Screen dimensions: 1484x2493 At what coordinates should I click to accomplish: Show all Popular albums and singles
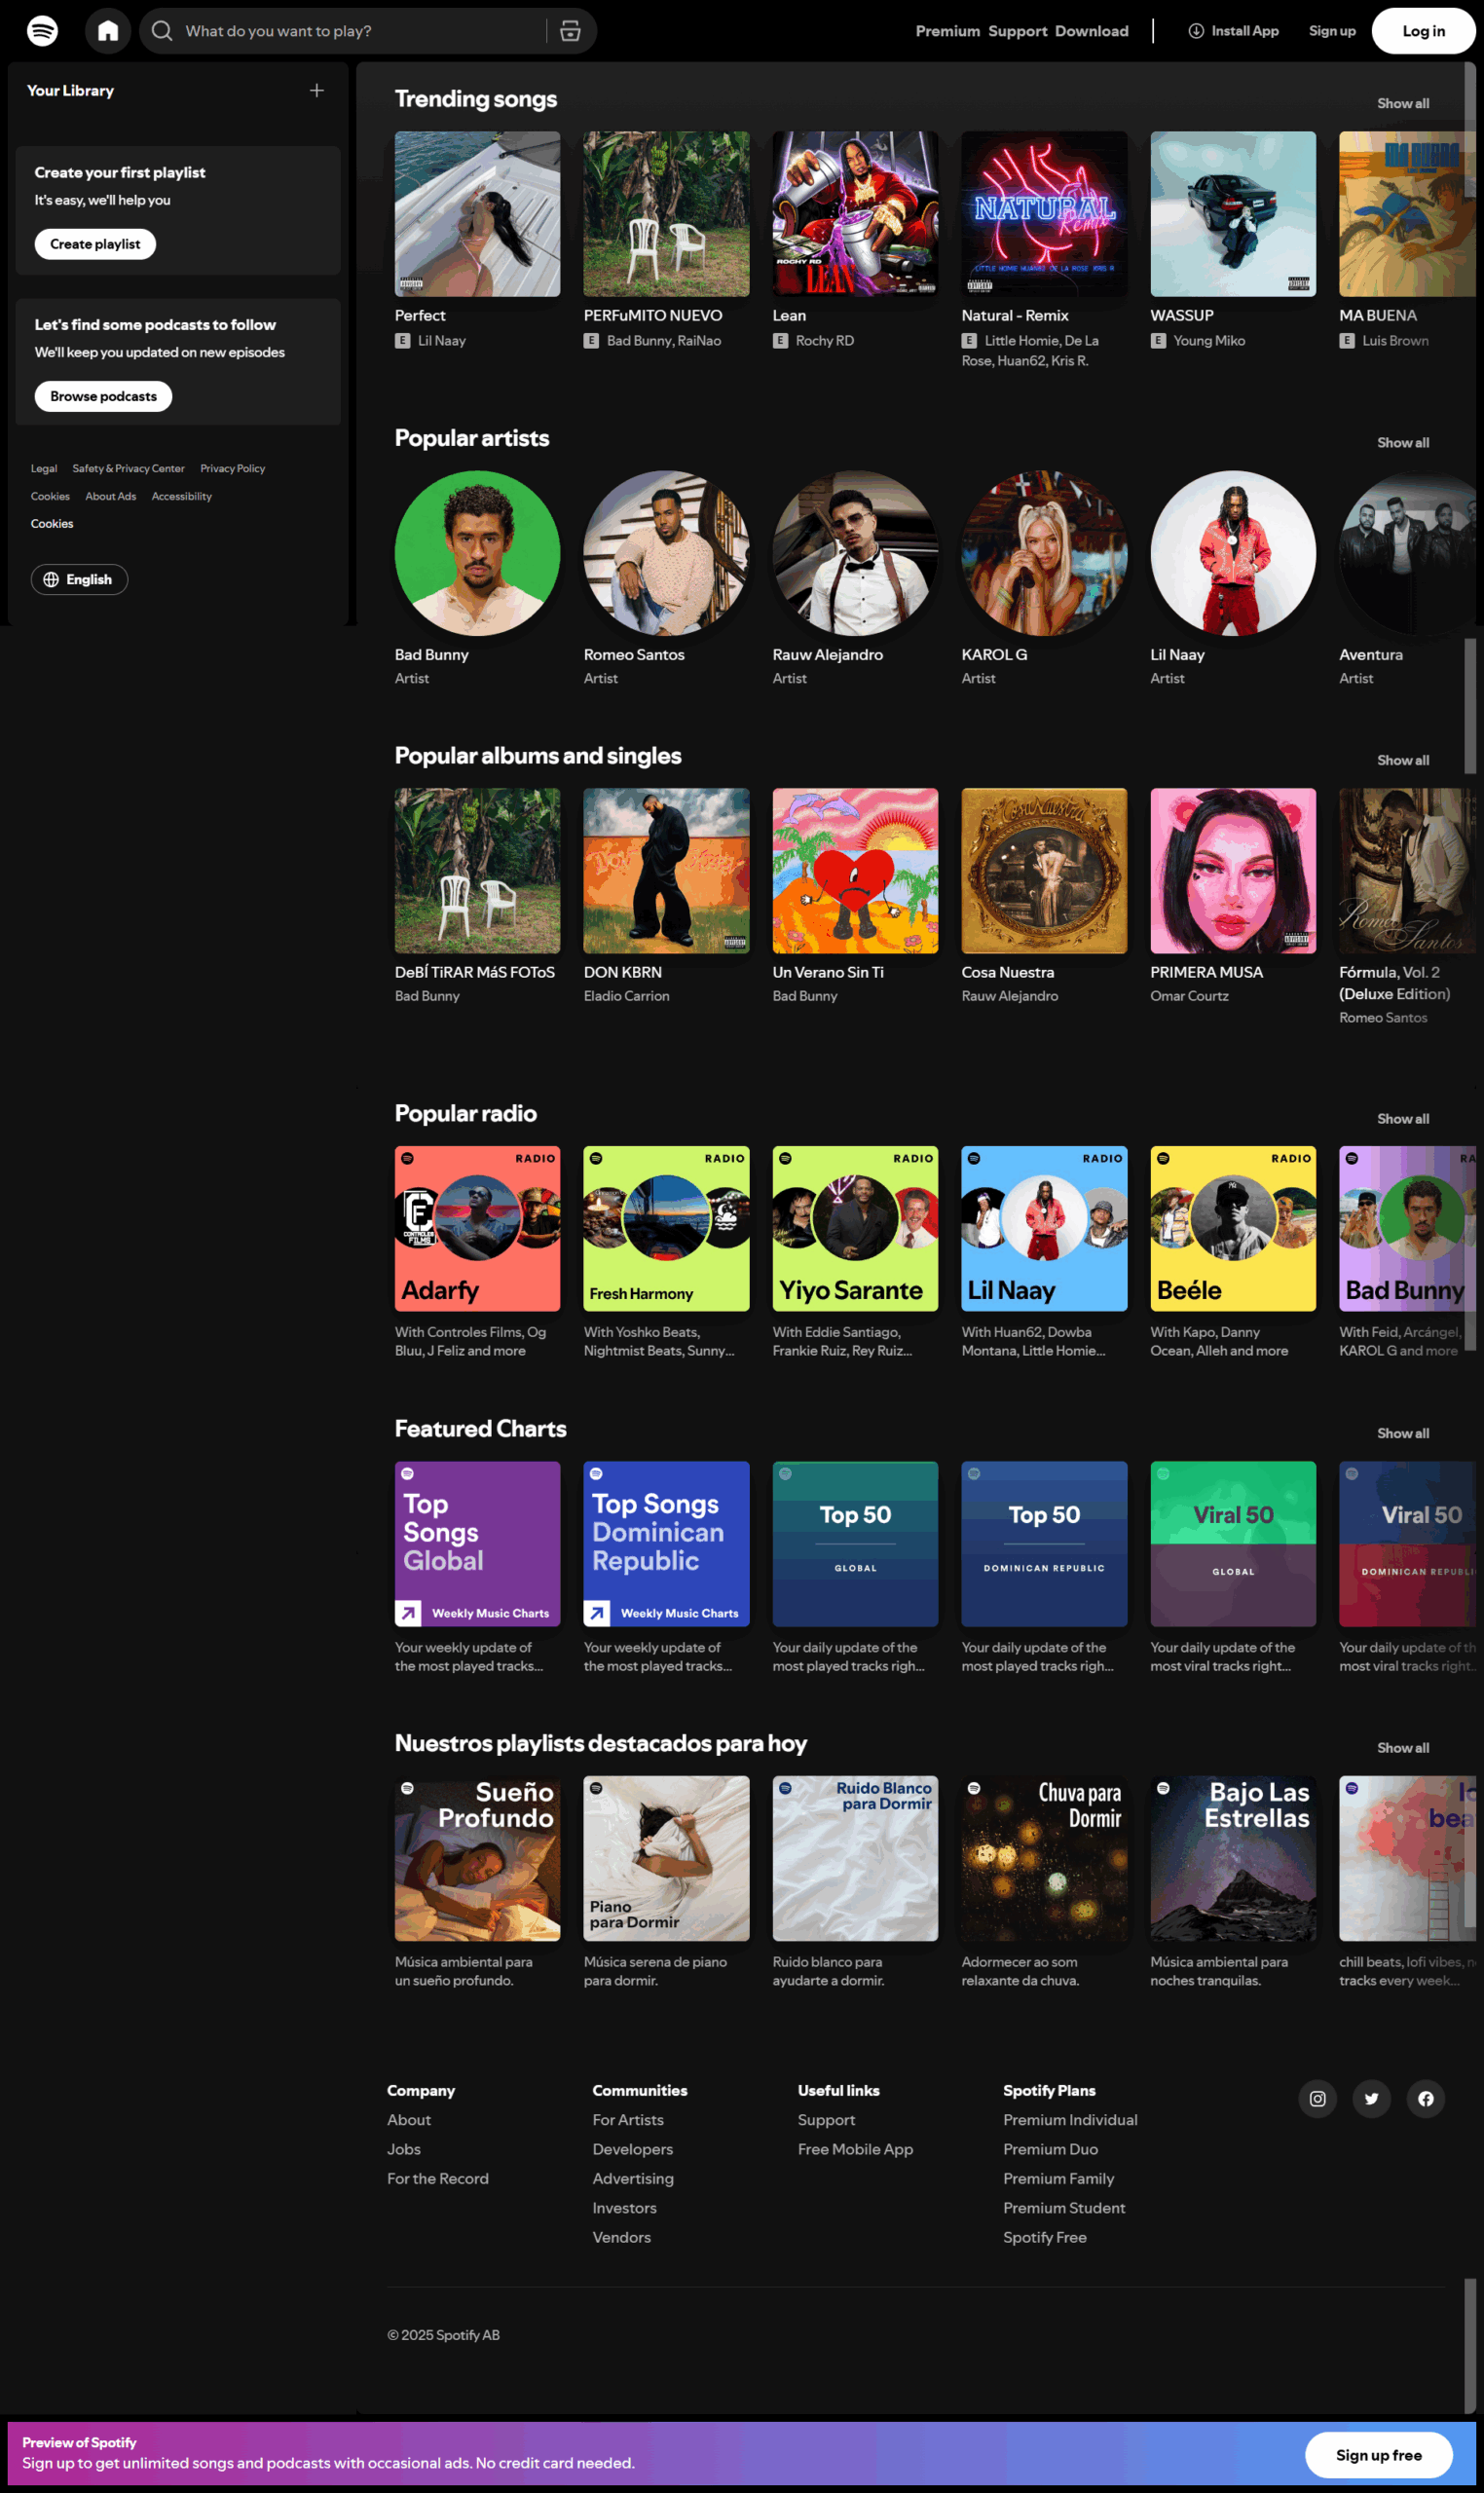point(1402,761)
